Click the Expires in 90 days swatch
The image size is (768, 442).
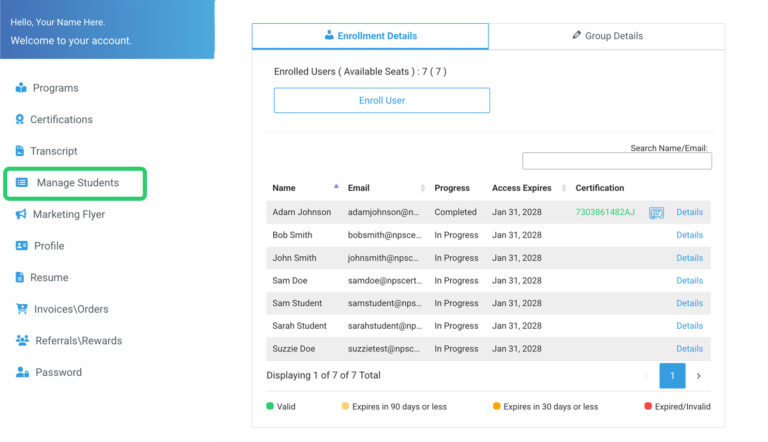[x=345, y=406]
